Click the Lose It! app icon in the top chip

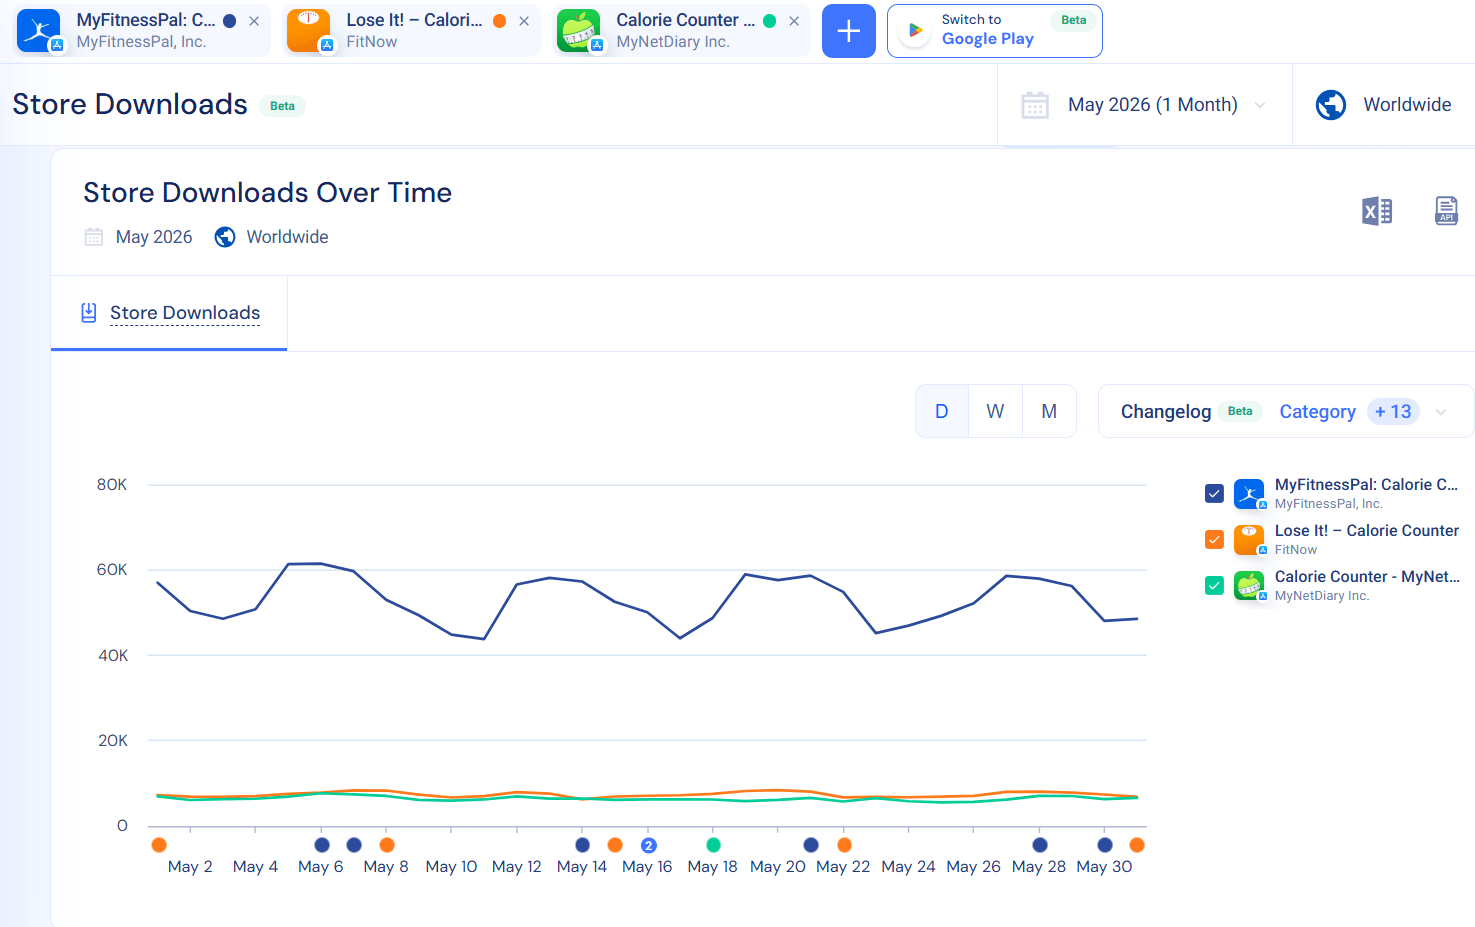(309, 31)
